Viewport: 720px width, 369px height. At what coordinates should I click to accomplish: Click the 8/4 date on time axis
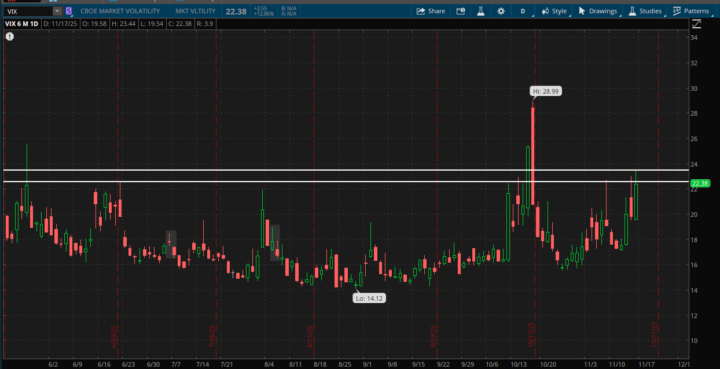(x=269, y=364)
